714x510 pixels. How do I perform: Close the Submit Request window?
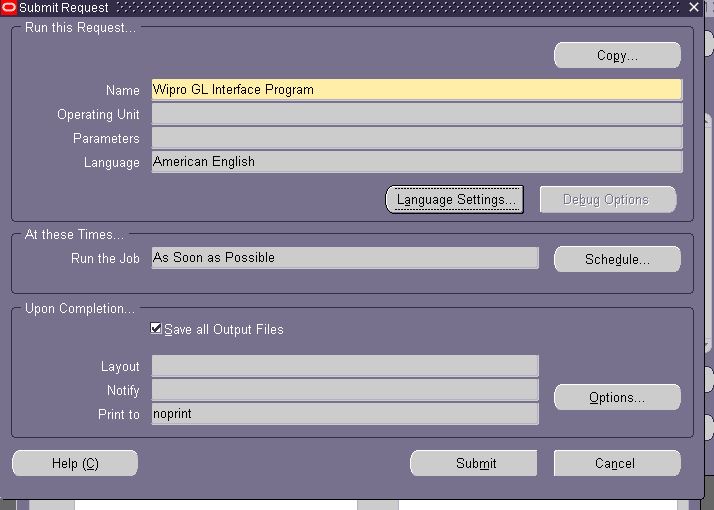694,7
